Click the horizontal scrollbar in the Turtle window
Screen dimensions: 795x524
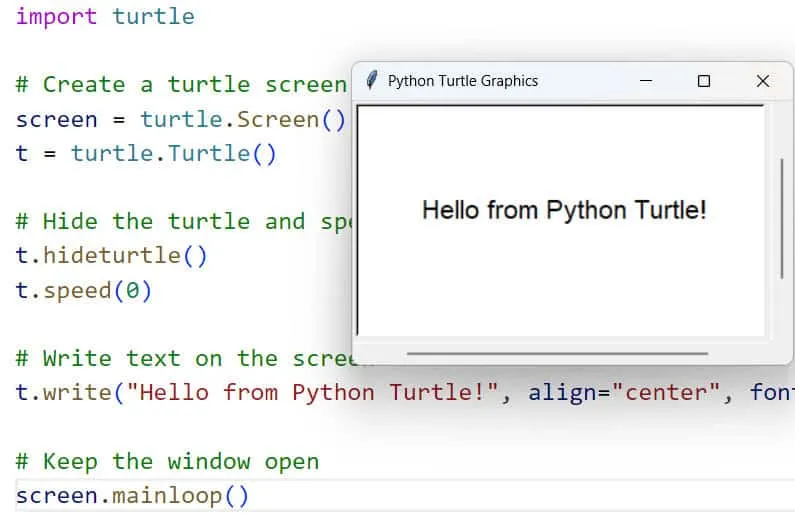tap(557, 353)
